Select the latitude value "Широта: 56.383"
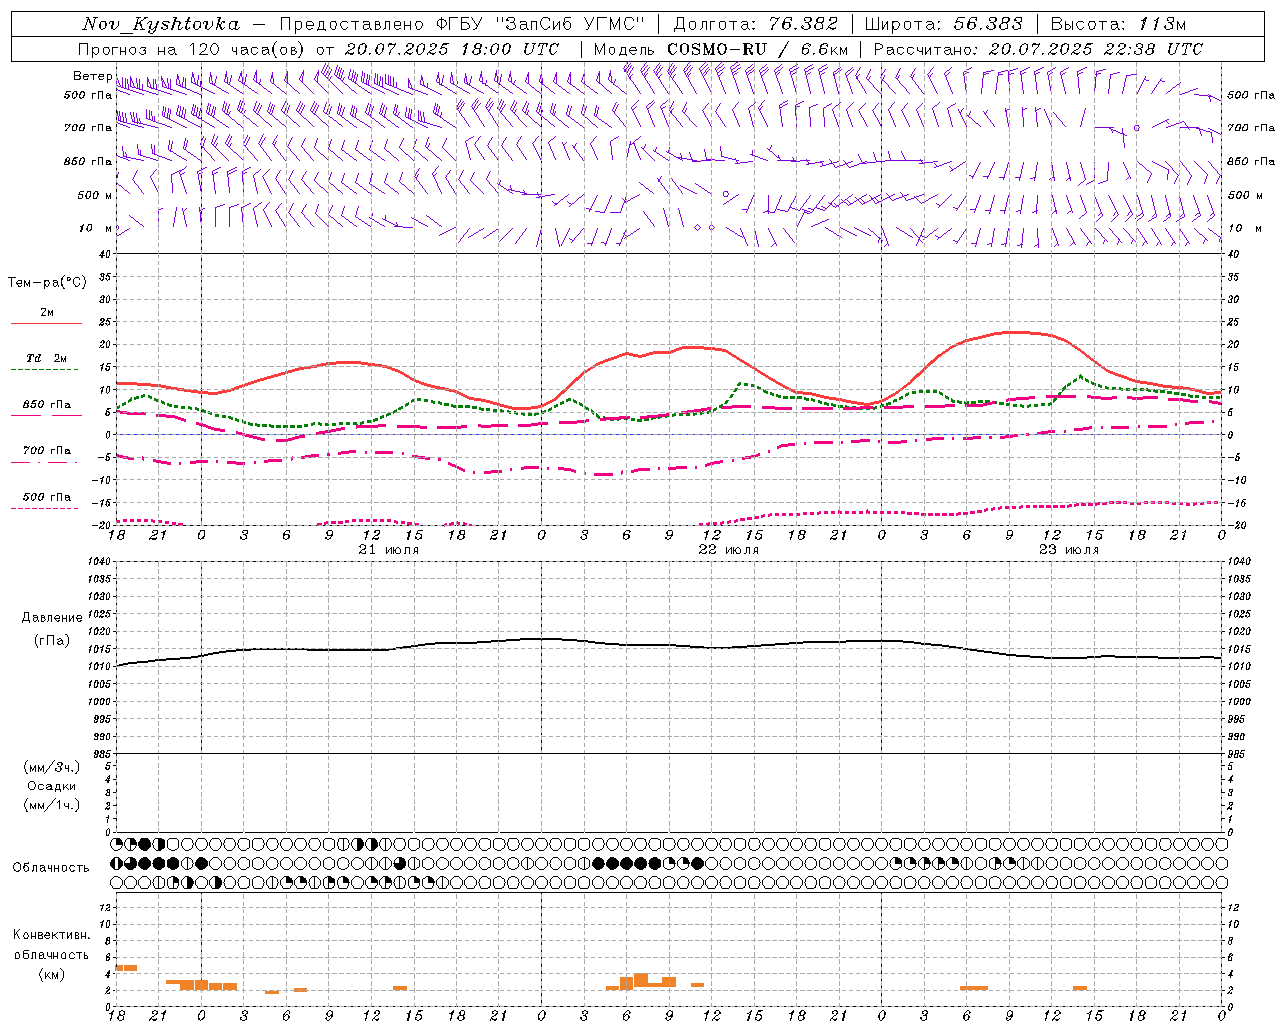This screenshot has height=1024, width=1280. (943, 24)
